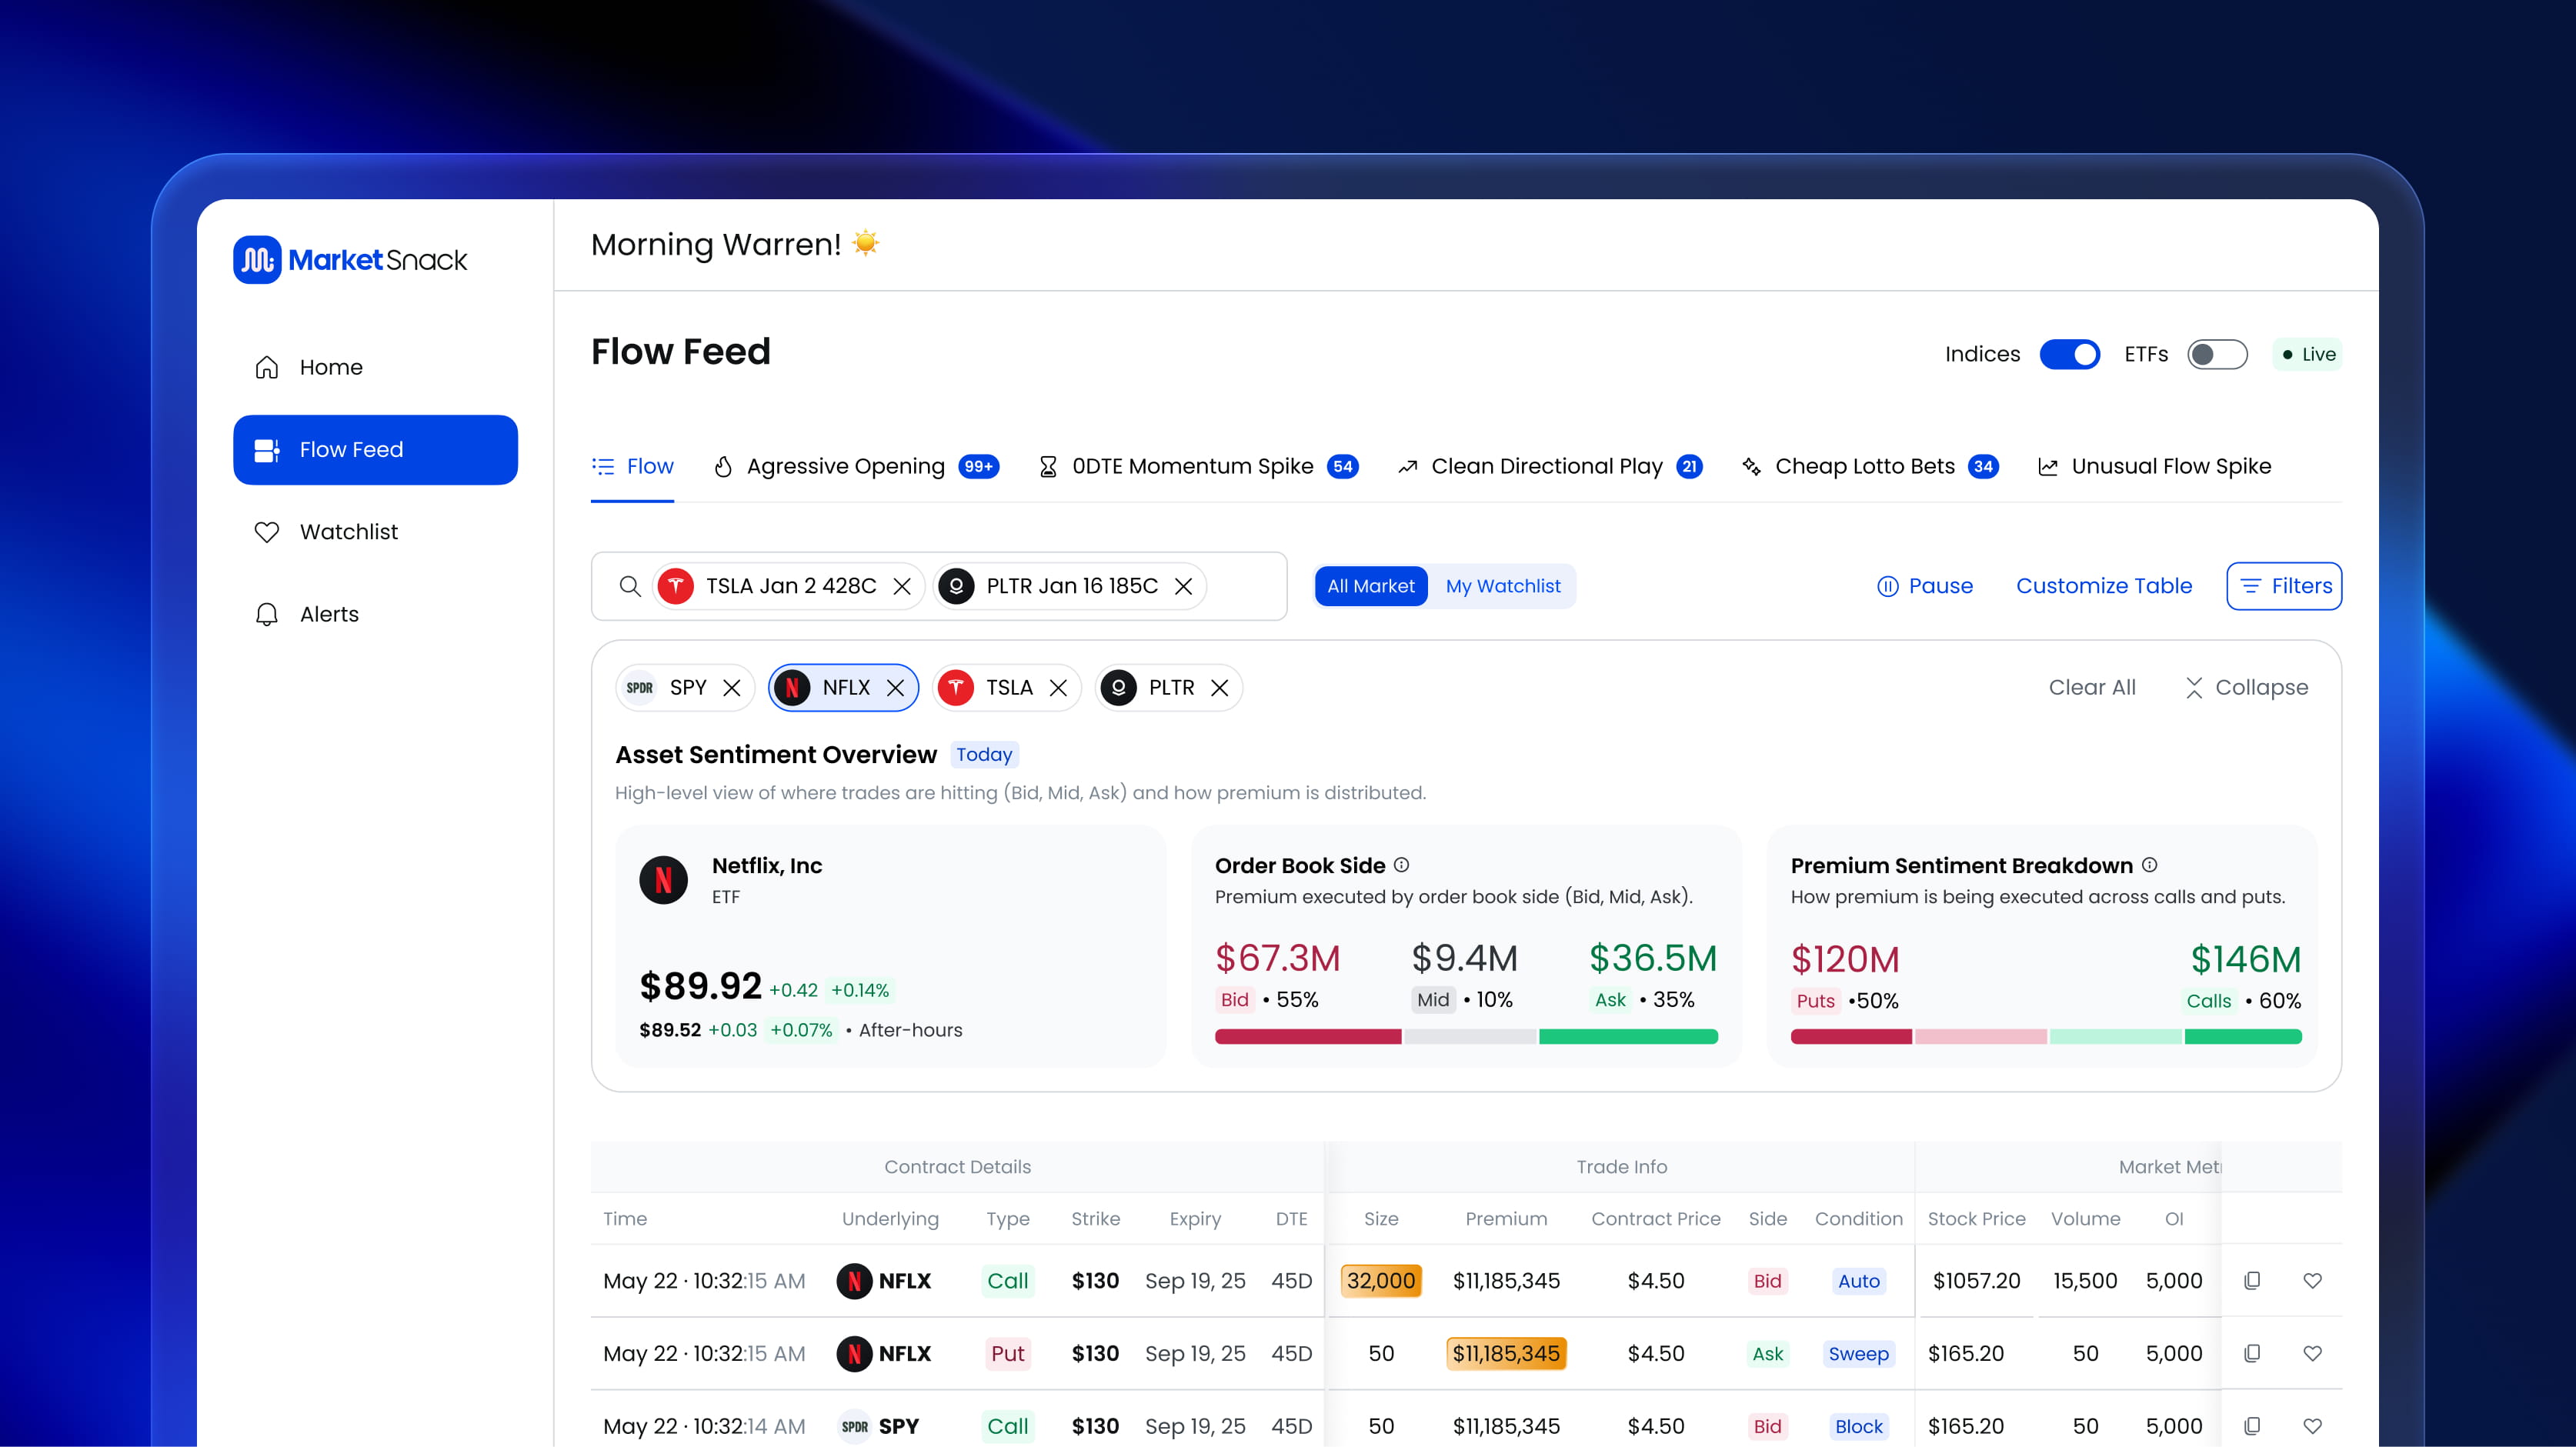Click Customize Table

pos(2104,586)
